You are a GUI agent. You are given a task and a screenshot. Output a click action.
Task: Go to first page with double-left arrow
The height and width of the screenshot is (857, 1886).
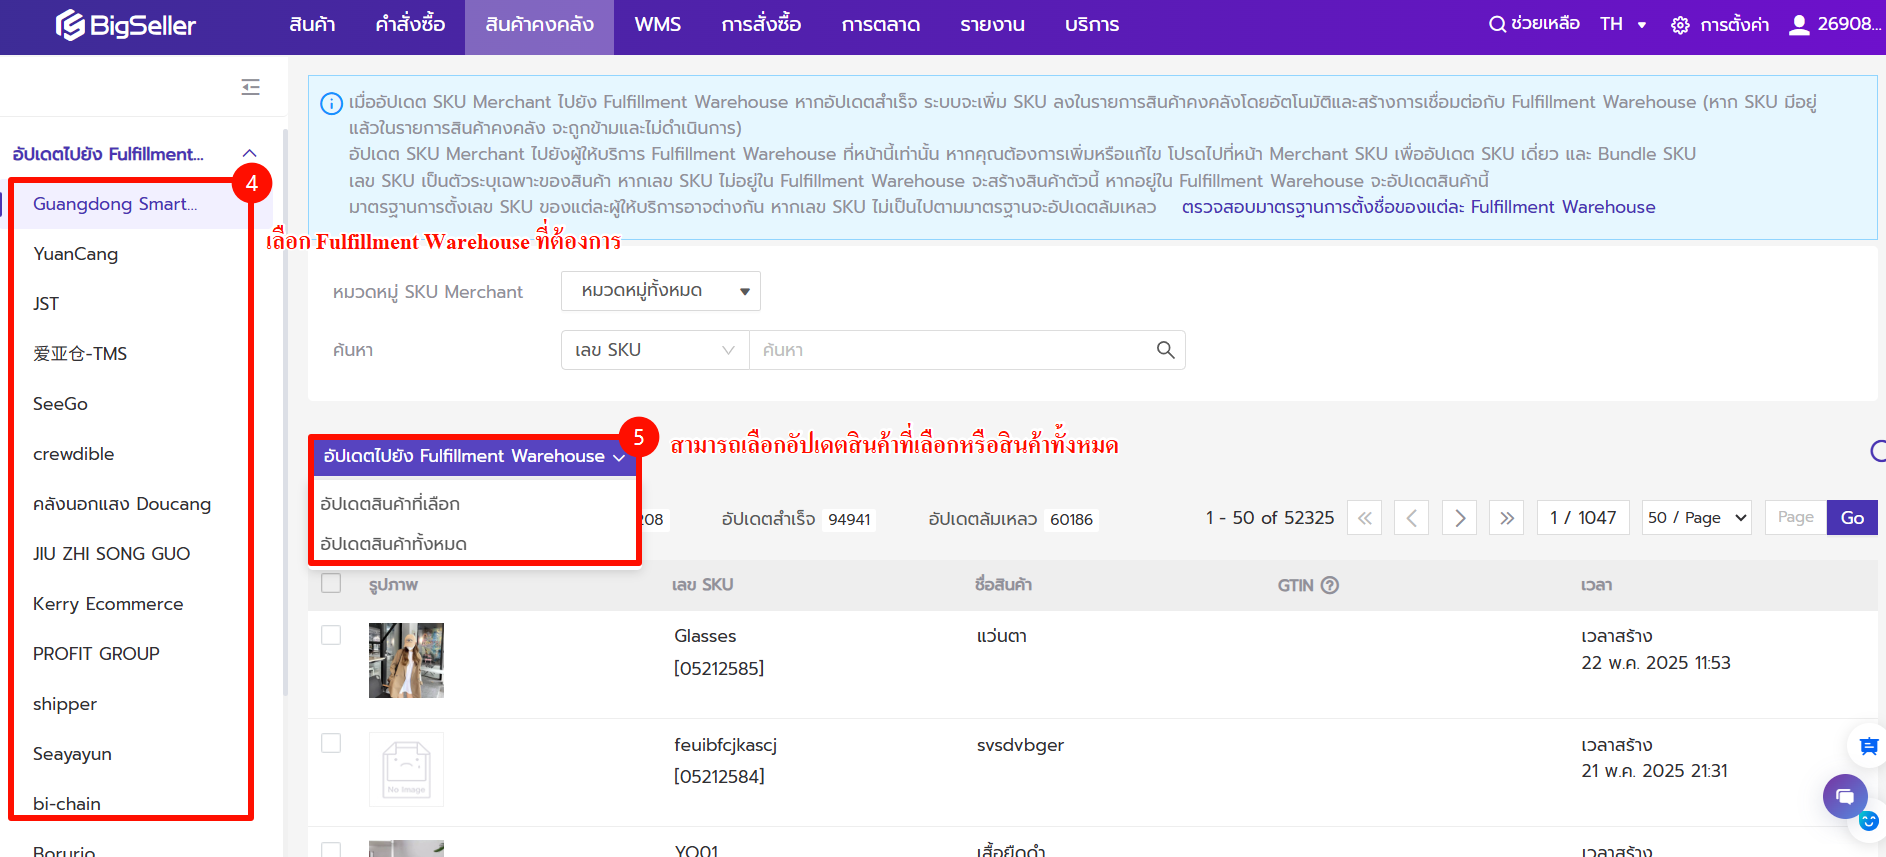pyautogui.click(x=1365, y=518)
